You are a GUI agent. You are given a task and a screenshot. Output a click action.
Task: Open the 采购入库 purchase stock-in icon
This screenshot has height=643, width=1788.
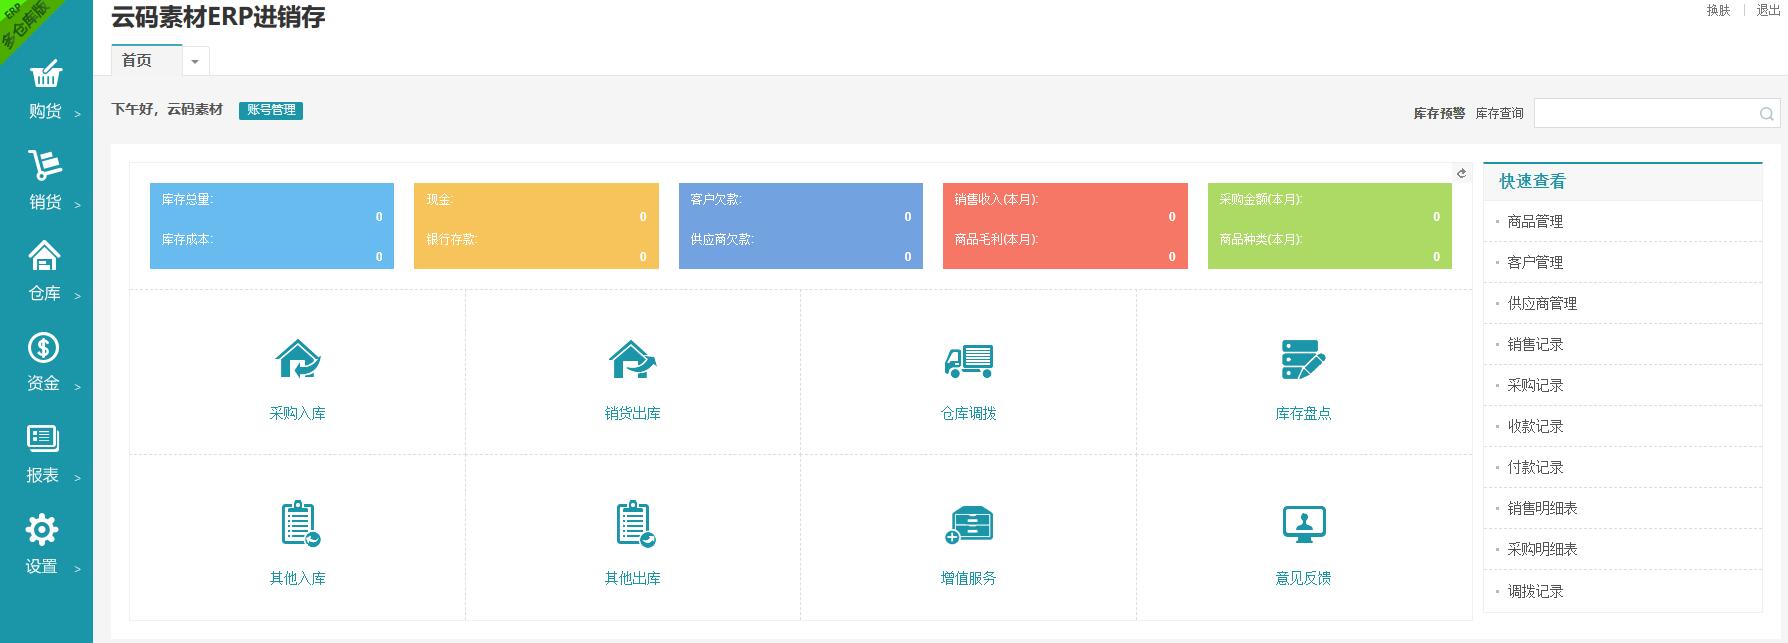tap(297, 360)
